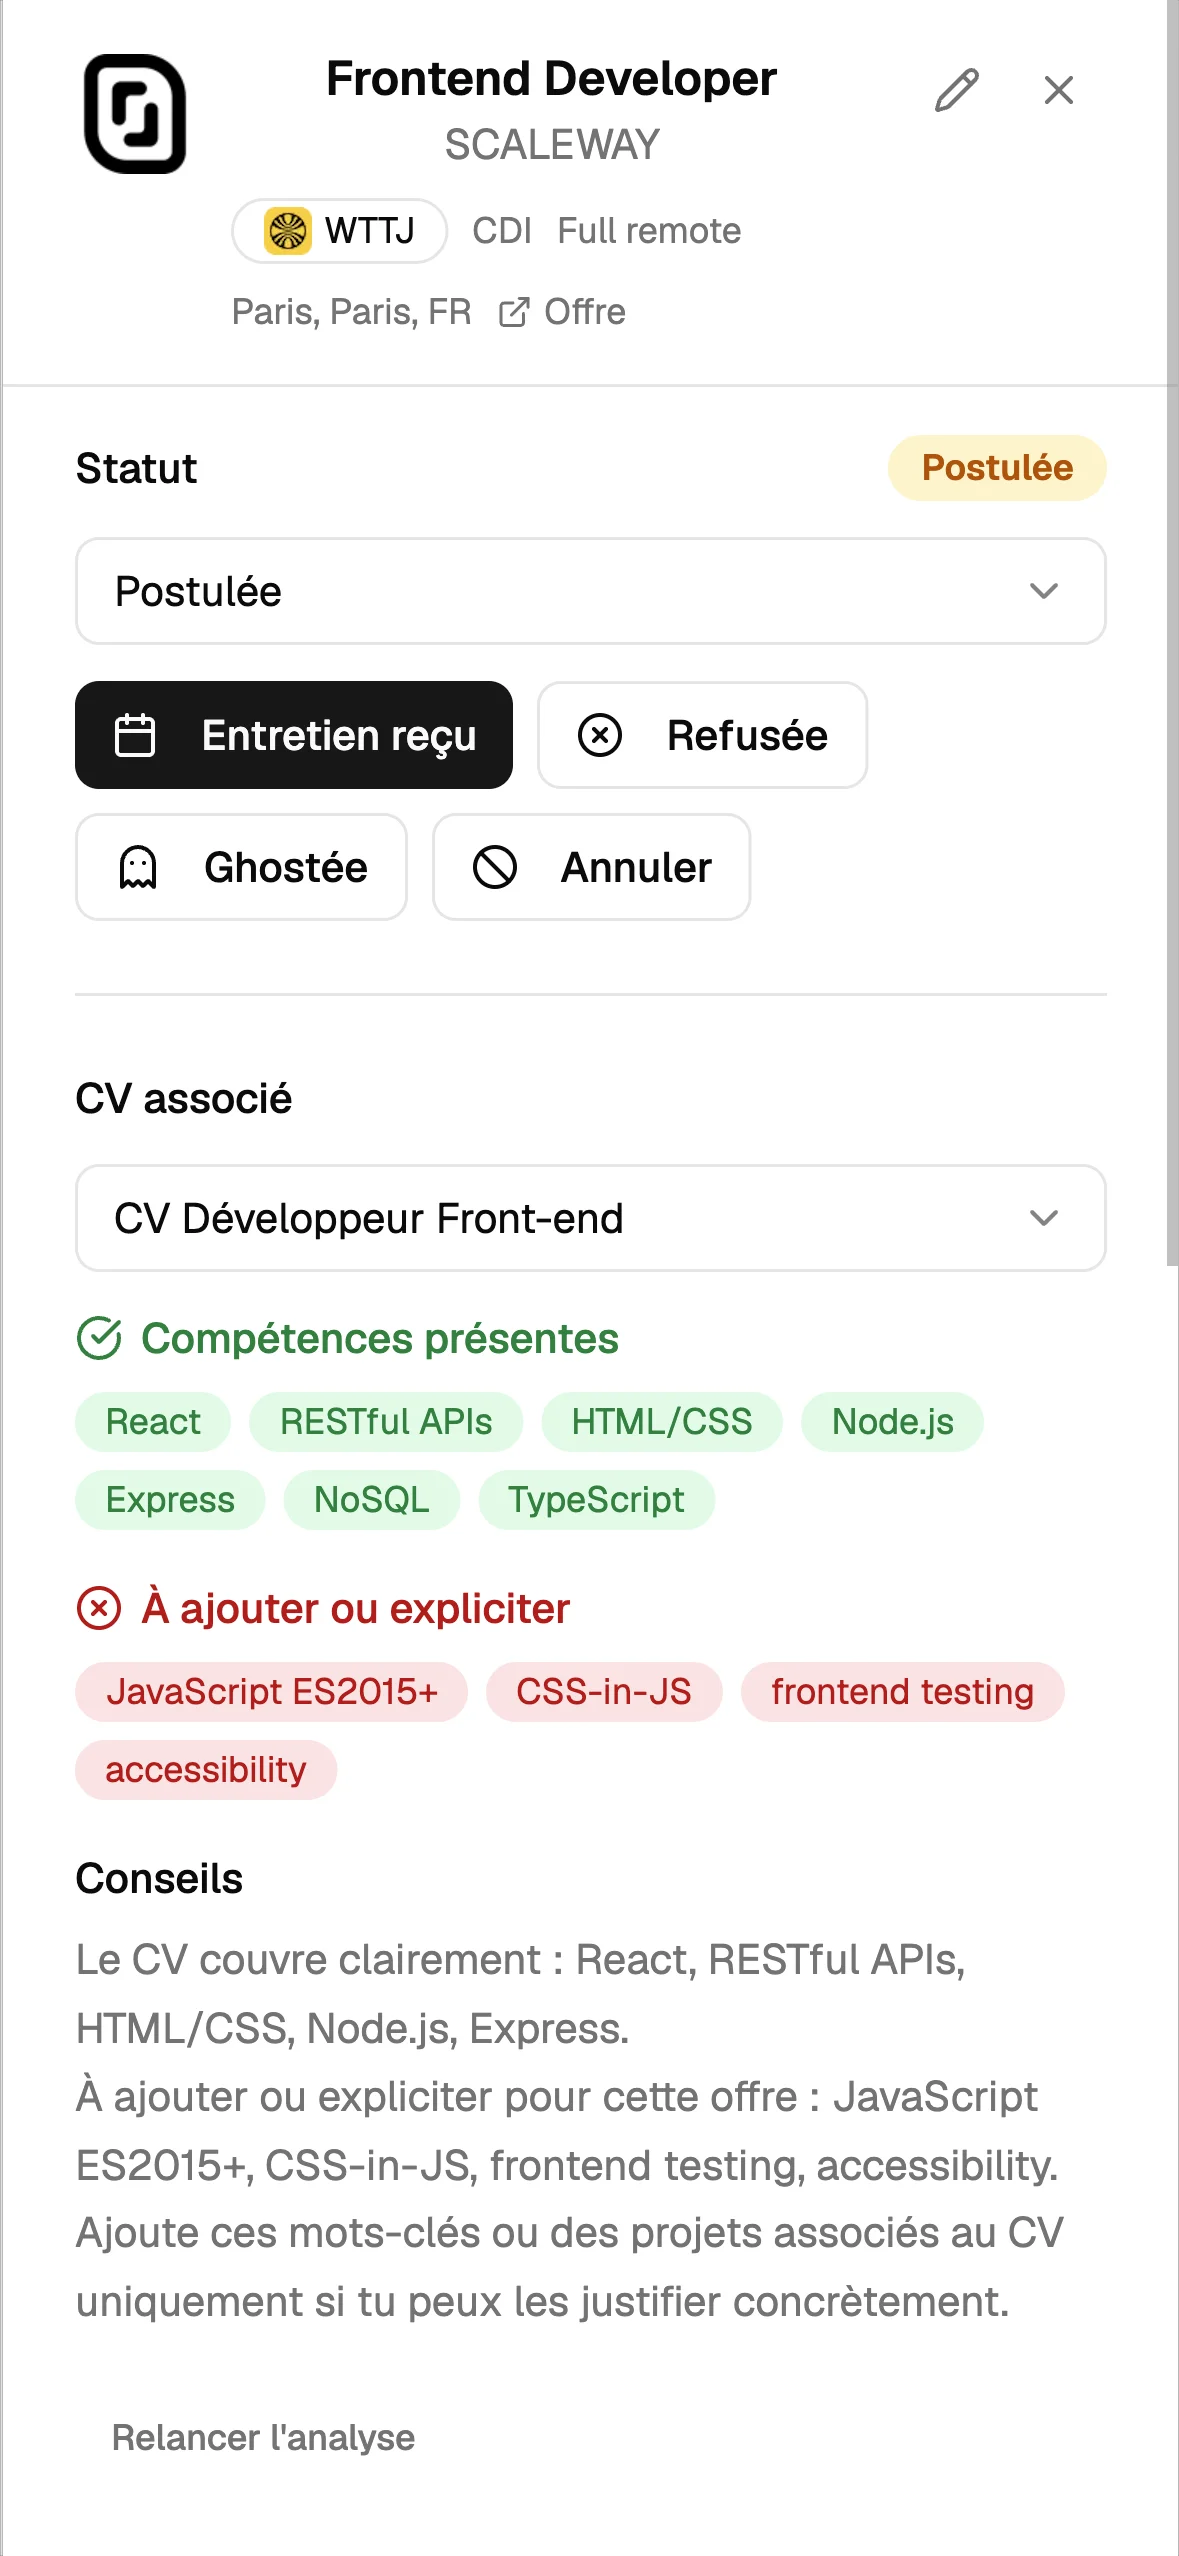The image size is (1179, 2556).
Task: Click the WTTJ source badge
Action: click(x=339, y=231)
